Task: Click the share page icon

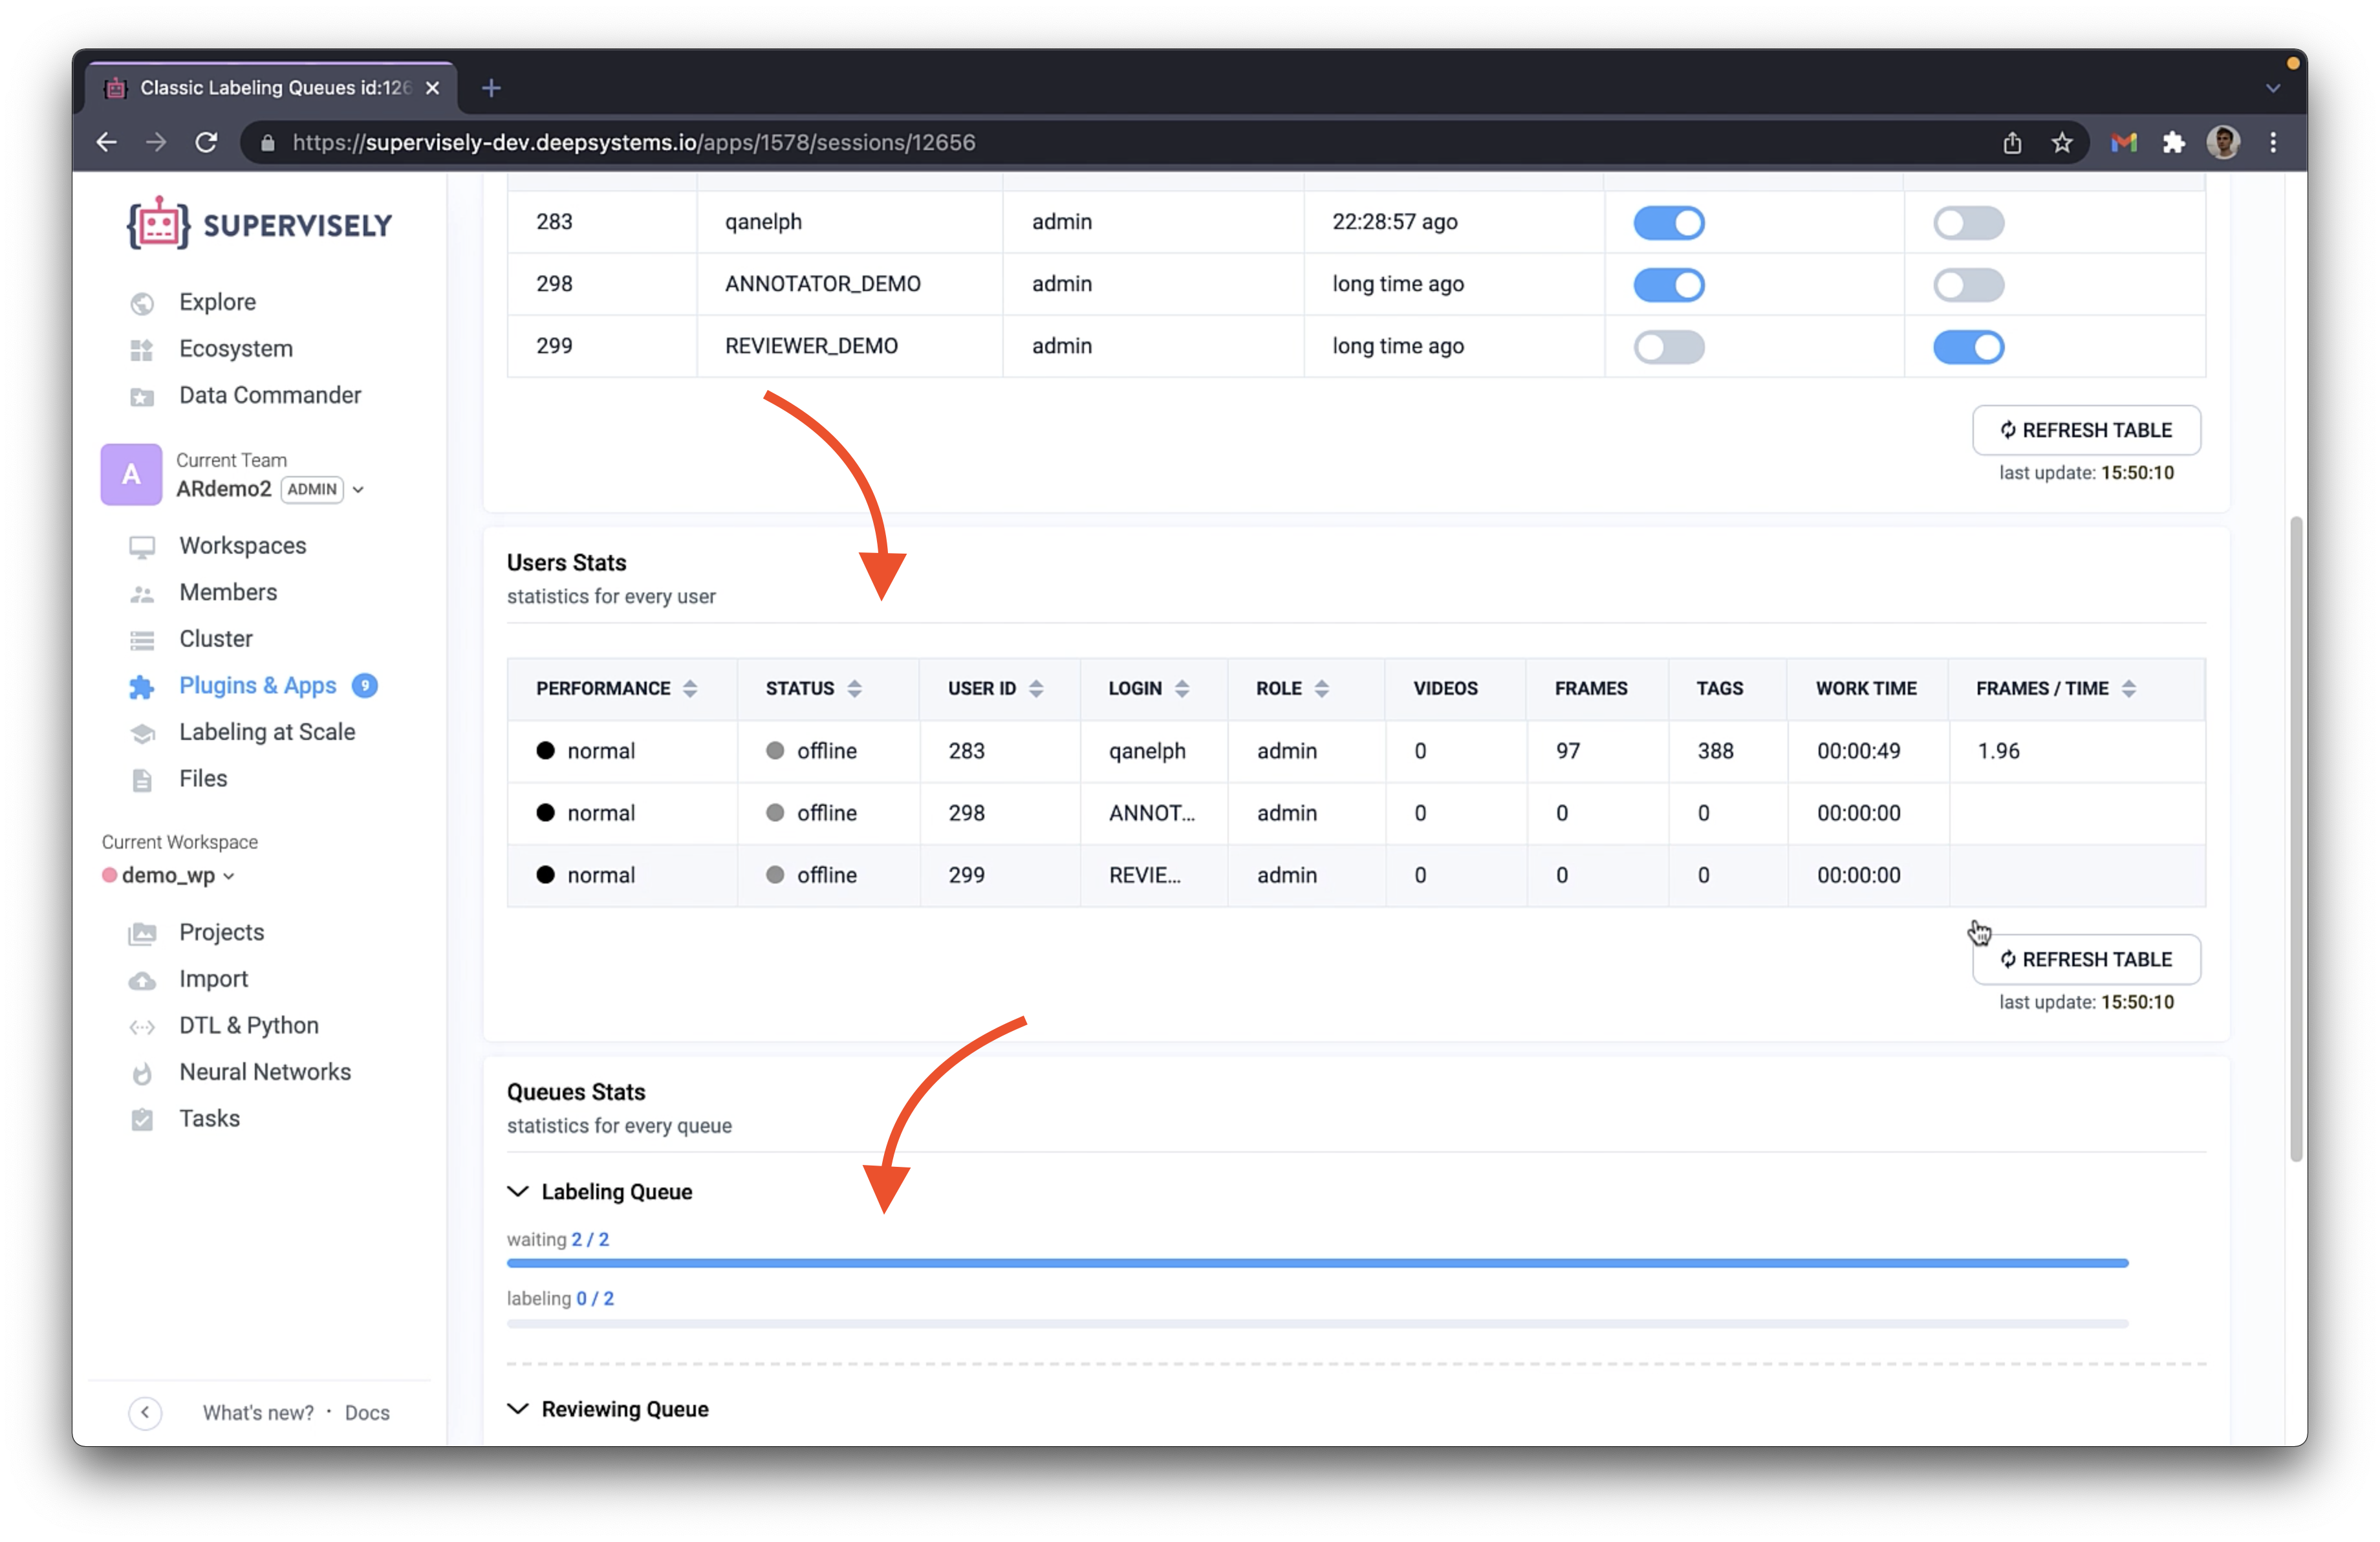Action: tap(2012, 143)
